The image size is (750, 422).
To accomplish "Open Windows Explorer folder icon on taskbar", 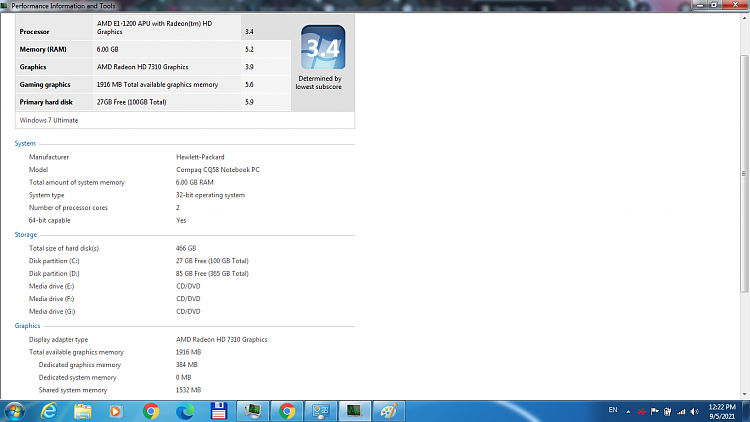I will tap(82, 411).
